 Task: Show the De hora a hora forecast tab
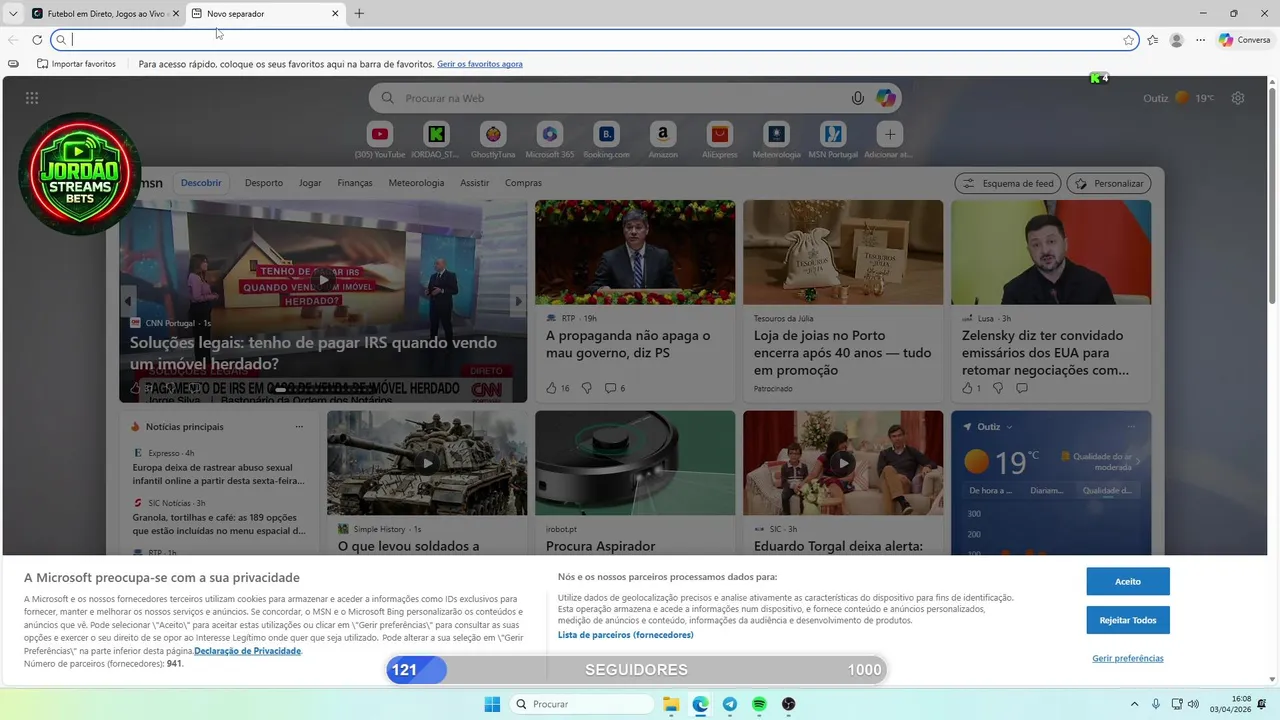[x=991, y=491]
